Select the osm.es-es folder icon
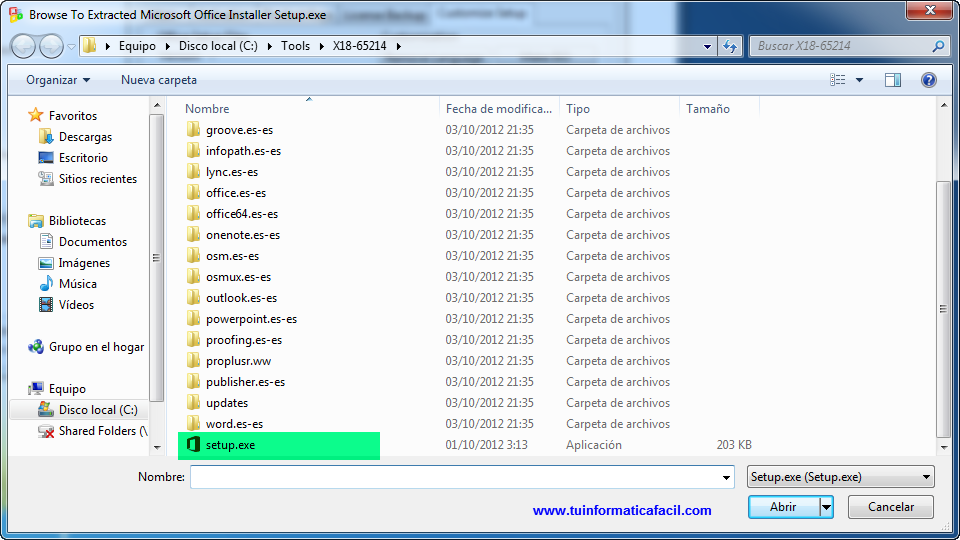Image resolution: width=960 pixels, height=540 pixels. click(193, 255)
